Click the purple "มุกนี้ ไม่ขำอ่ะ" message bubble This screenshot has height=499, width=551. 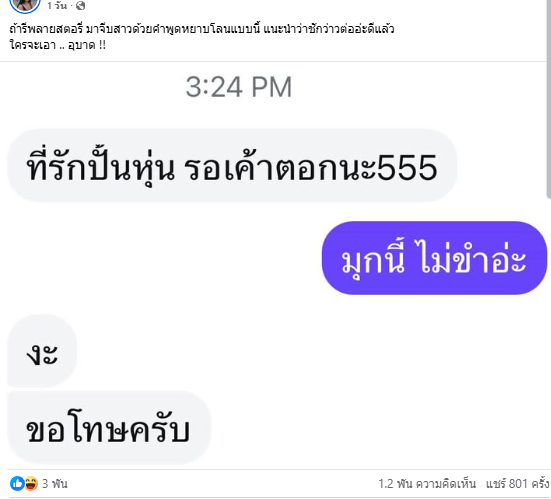coord(434,258)
